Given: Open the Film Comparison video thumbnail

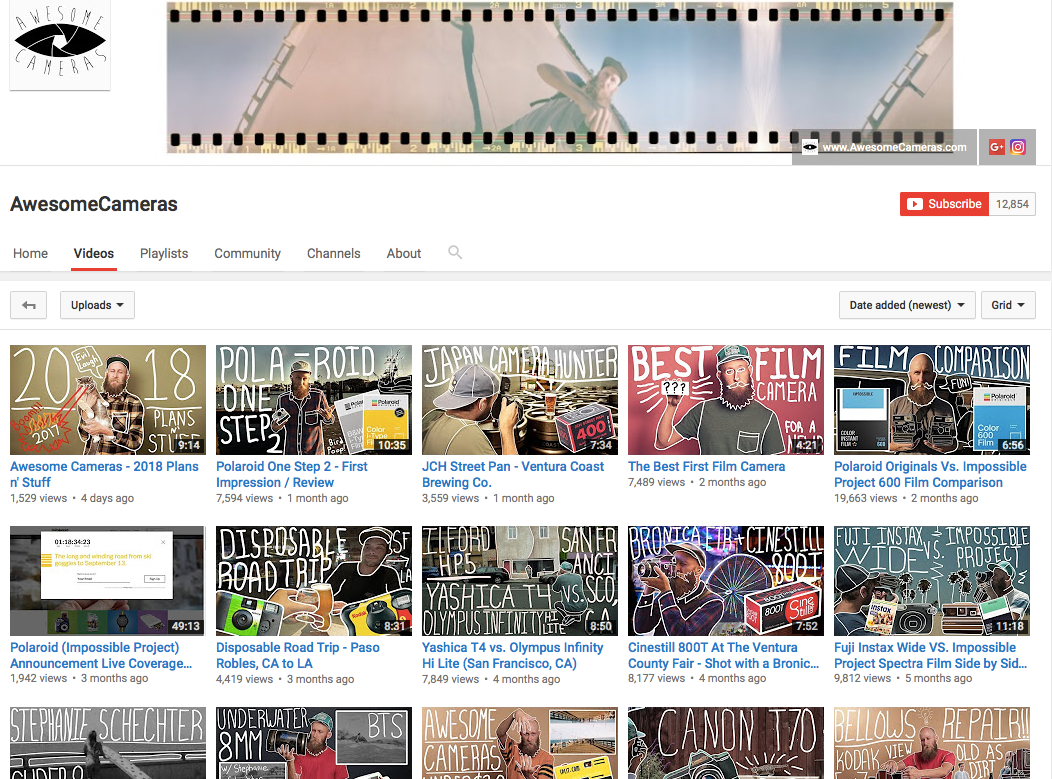Looking at the screenshot, I should 932,400.
